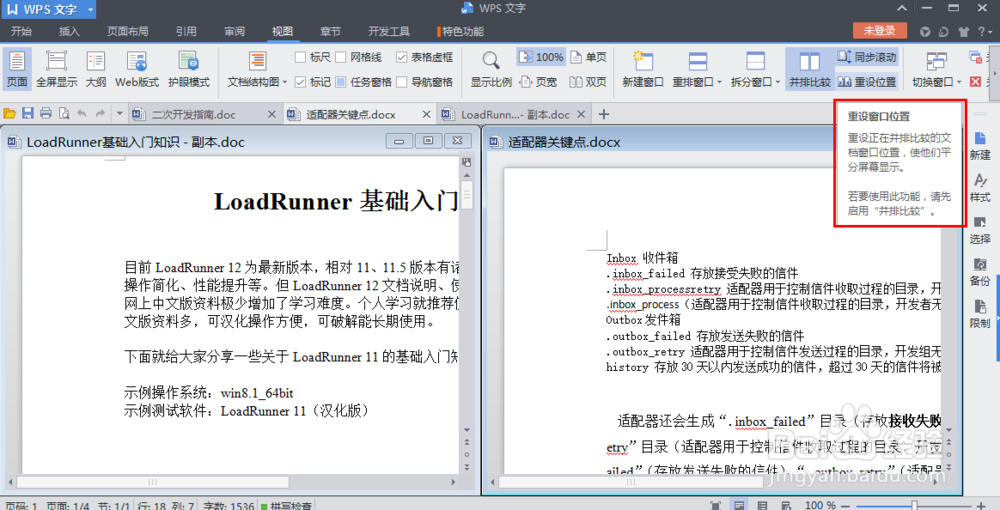1000x510 pixels.
Task: Add a new document tab with plus
Action: point(603,114)
